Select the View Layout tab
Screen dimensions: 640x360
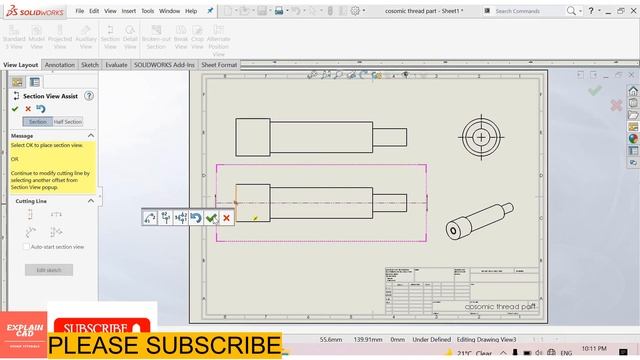tap(20, 65)
